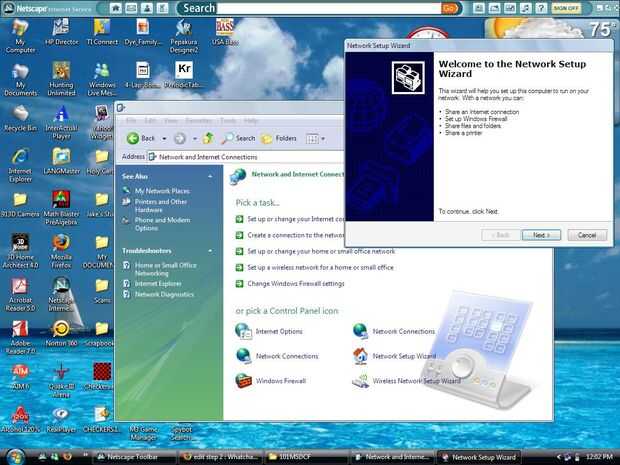
Task: Select the Quake III Arena icon
Action: (x=61, y=380)
